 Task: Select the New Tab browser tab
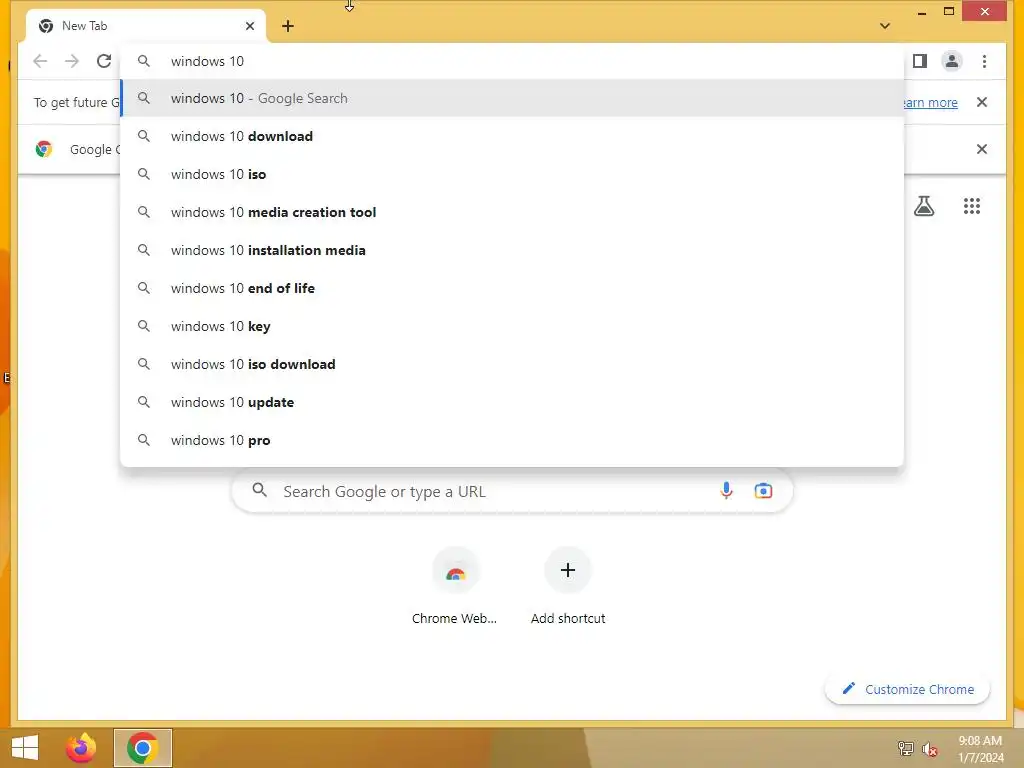tap(146, 26)
